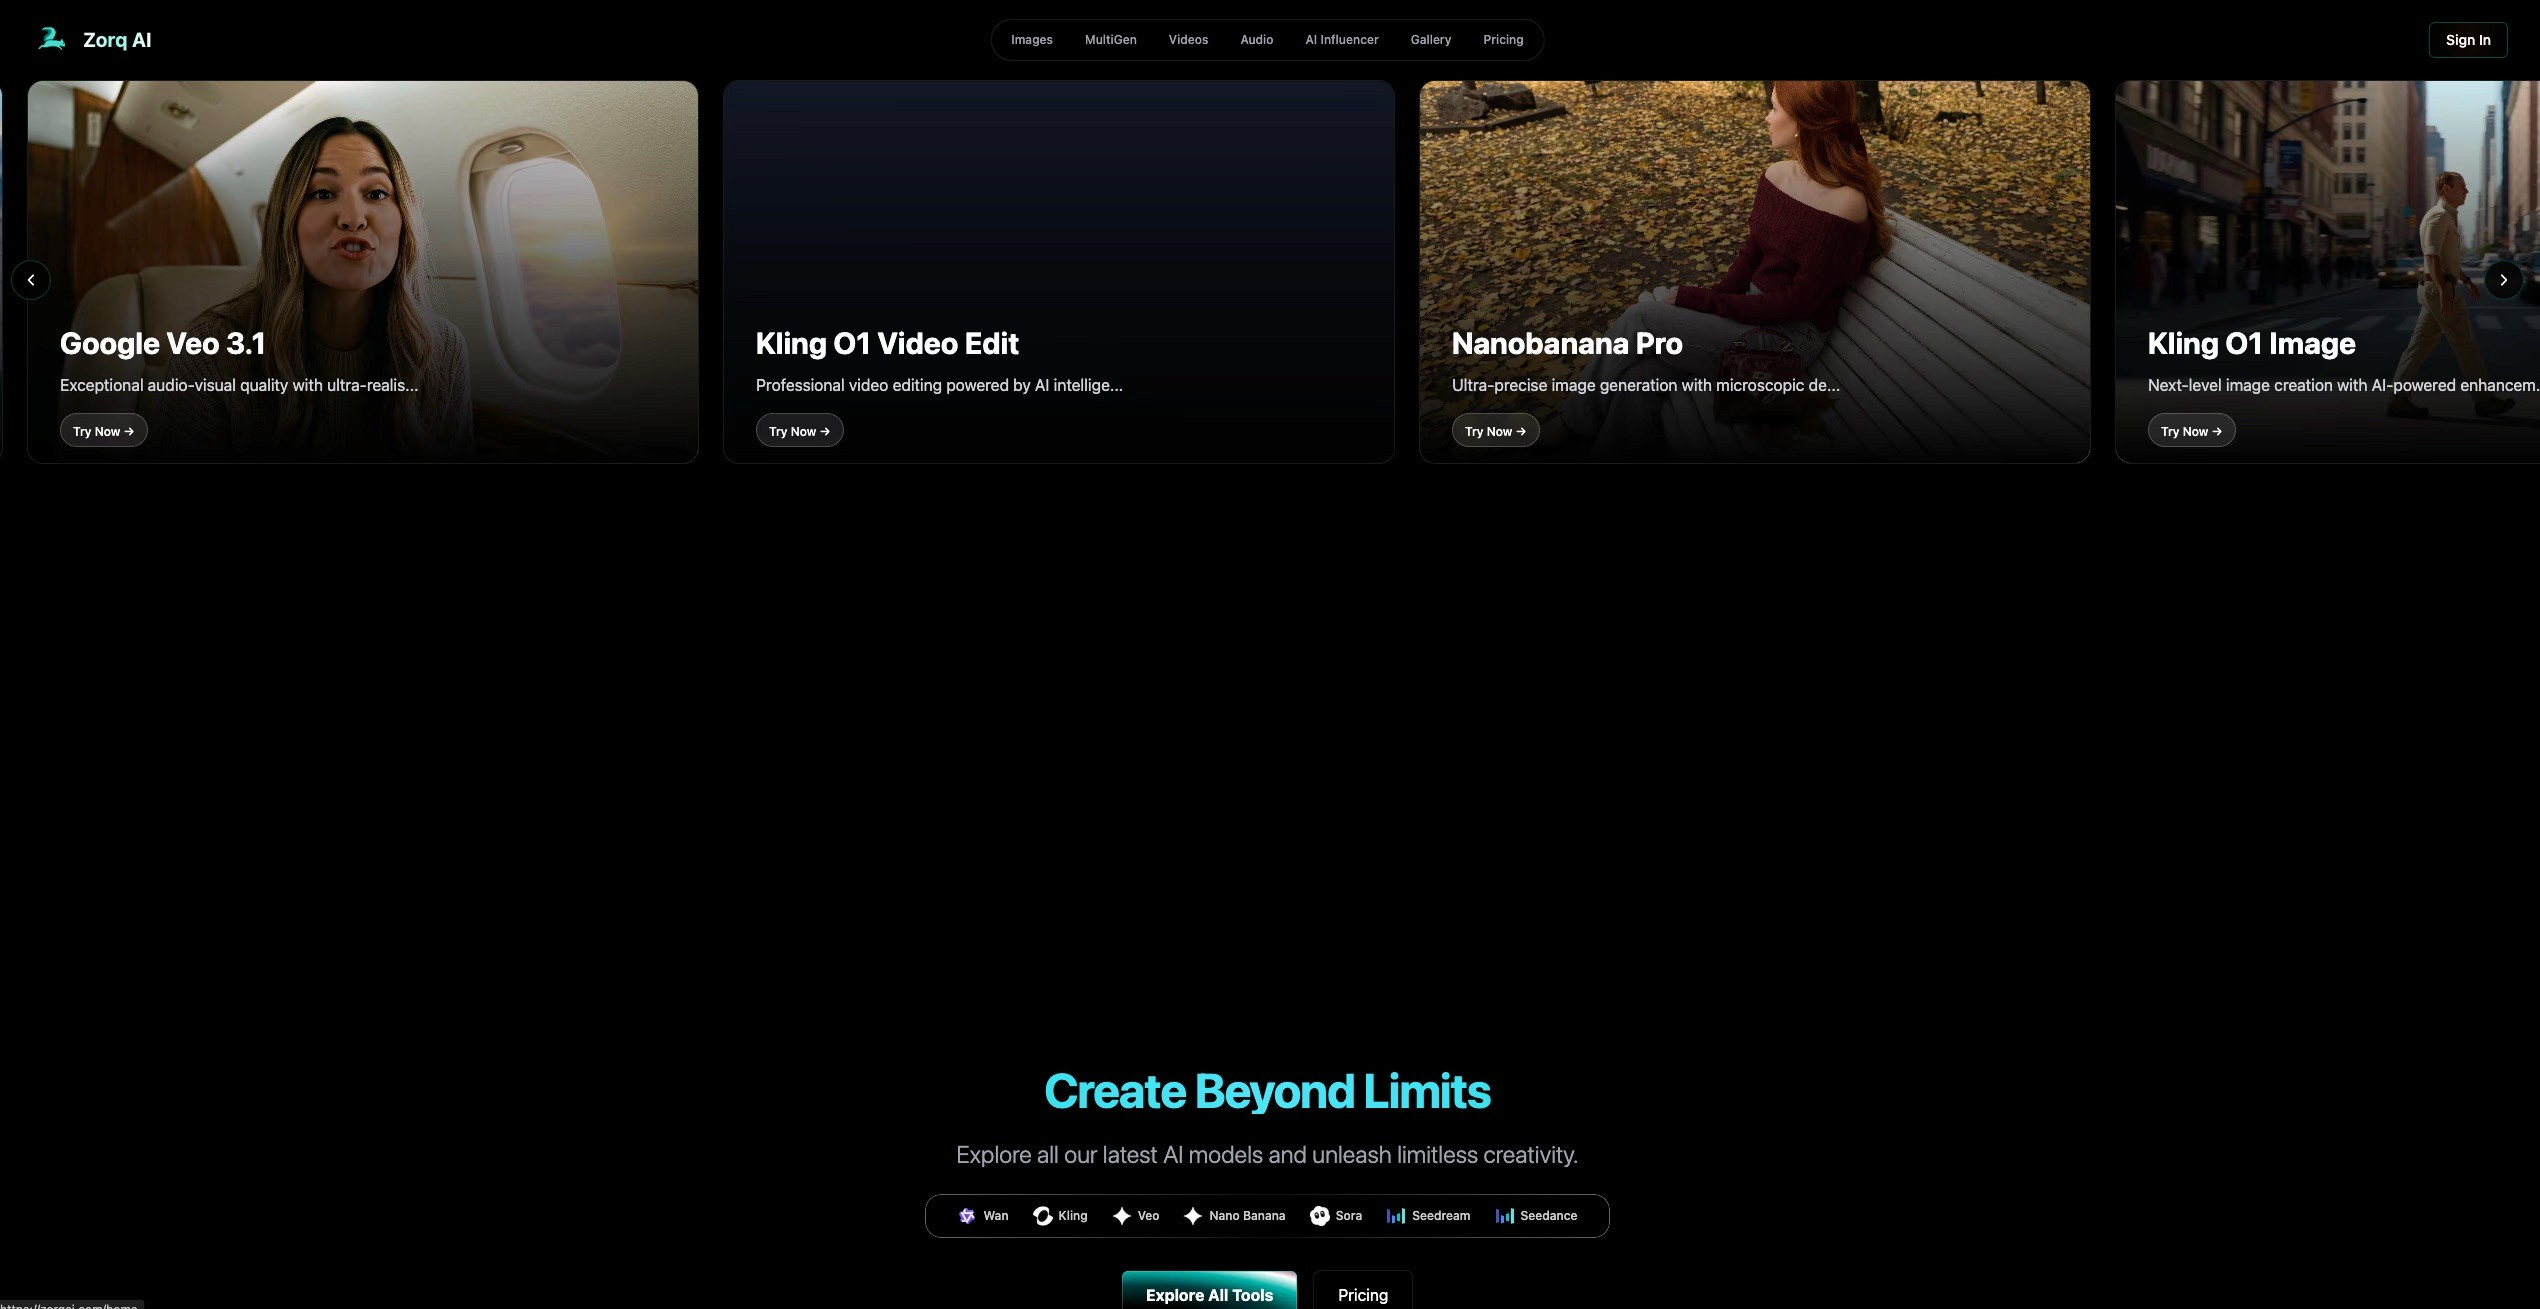Open the MultiGen nav item
The image size is (2540, 1309).
[1110, 40]
